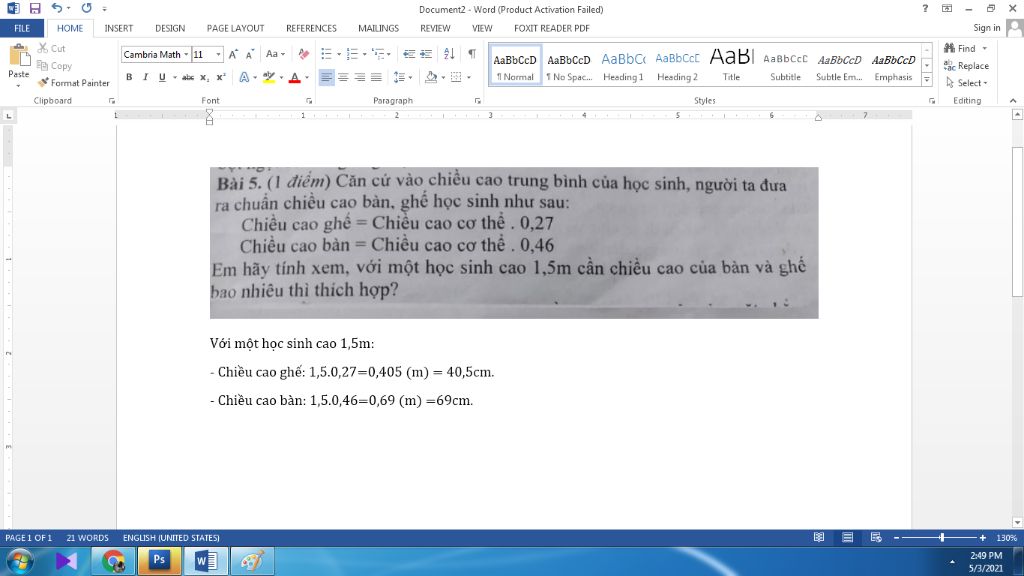Expand the Styles gallery

pyautogui.click(x=927, y=80)
